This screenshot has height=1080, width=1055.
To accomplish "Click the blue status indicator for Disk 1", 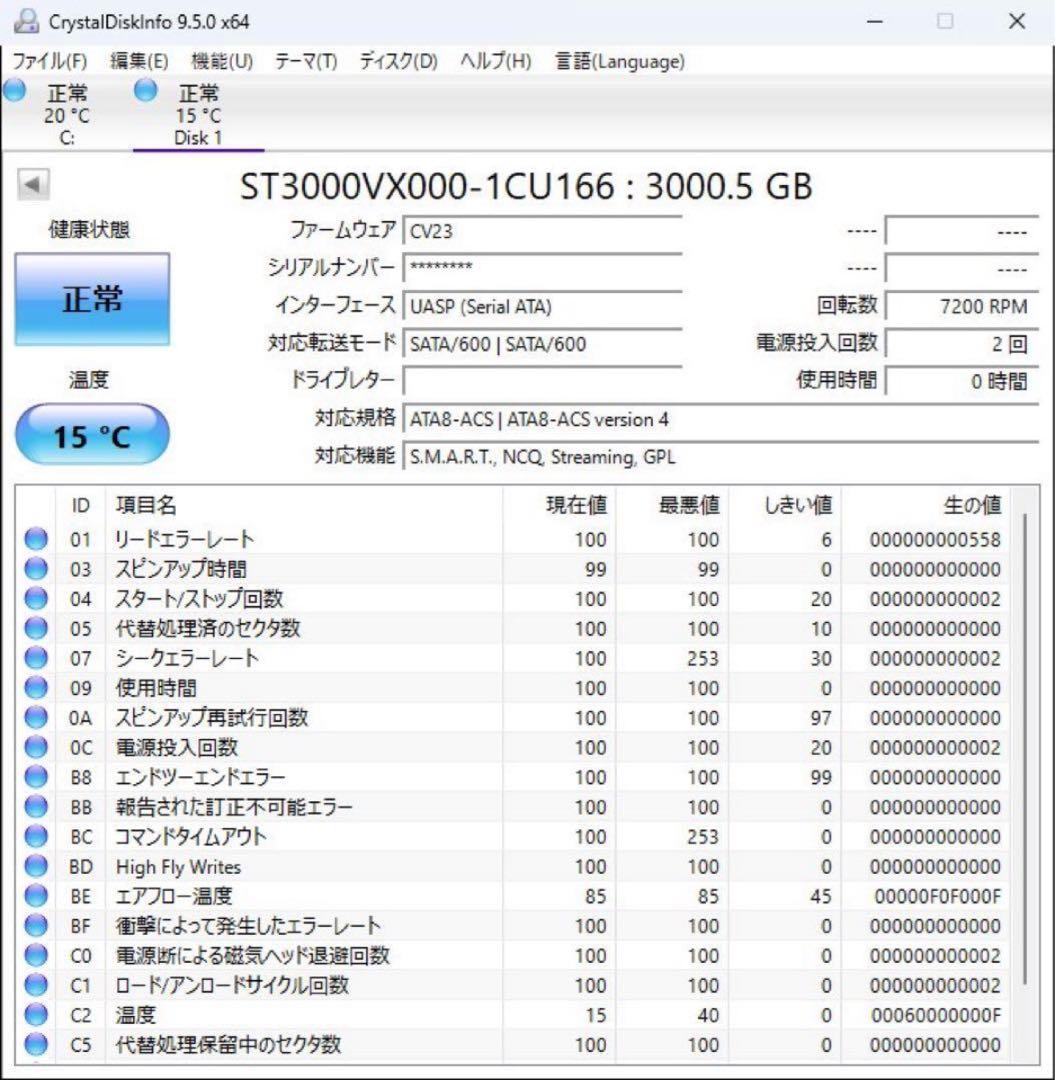I will click(145, 90).
